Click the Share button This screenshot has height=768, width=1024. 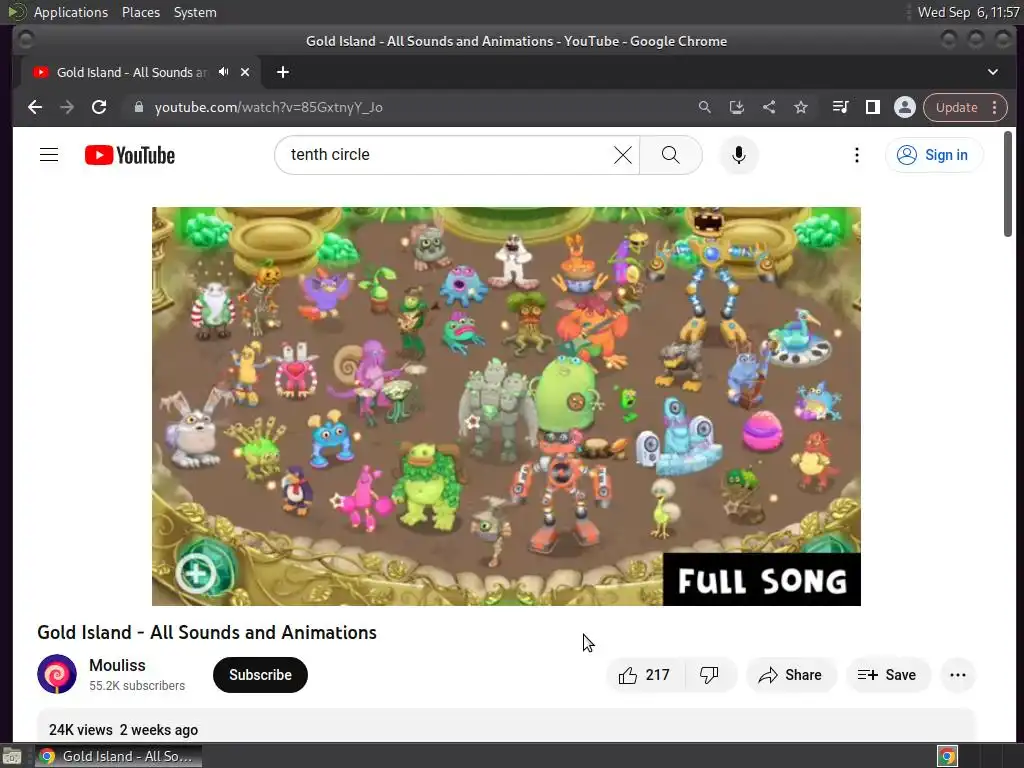pyautogui.click(x=791, y=675)
